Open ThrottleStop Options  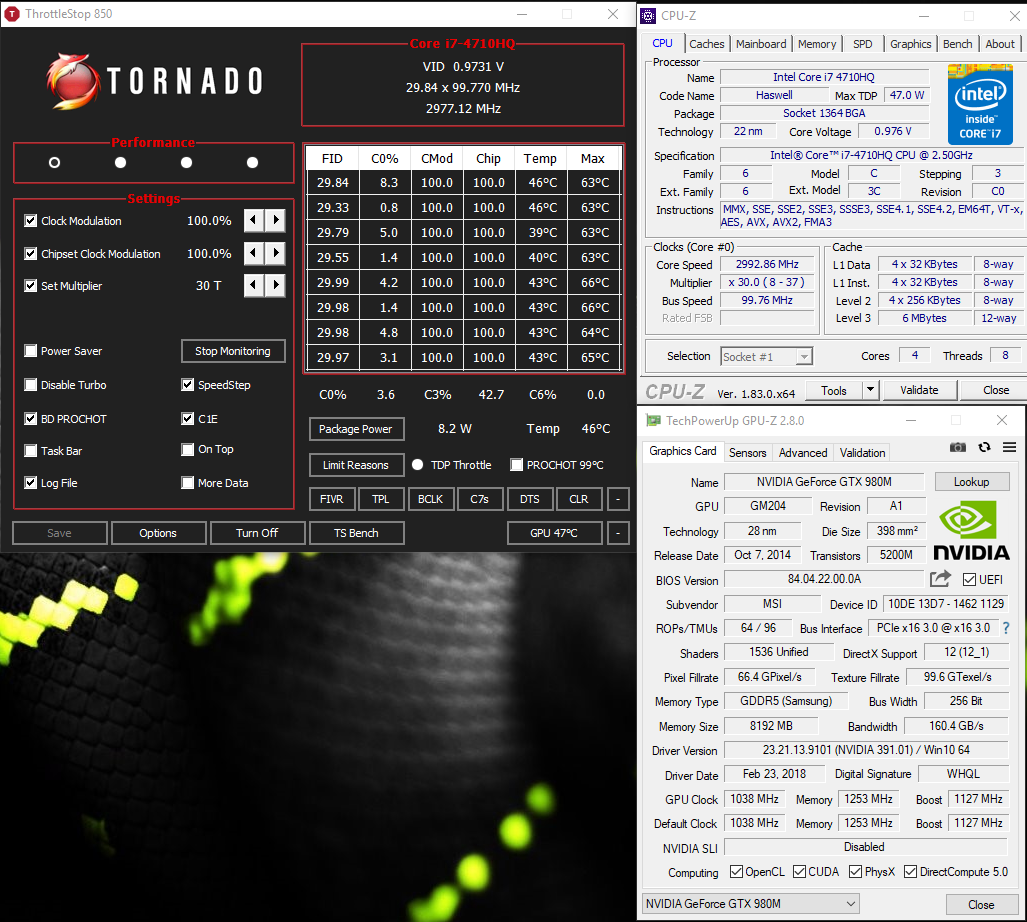pyautogui.click(x=158, y=533)
